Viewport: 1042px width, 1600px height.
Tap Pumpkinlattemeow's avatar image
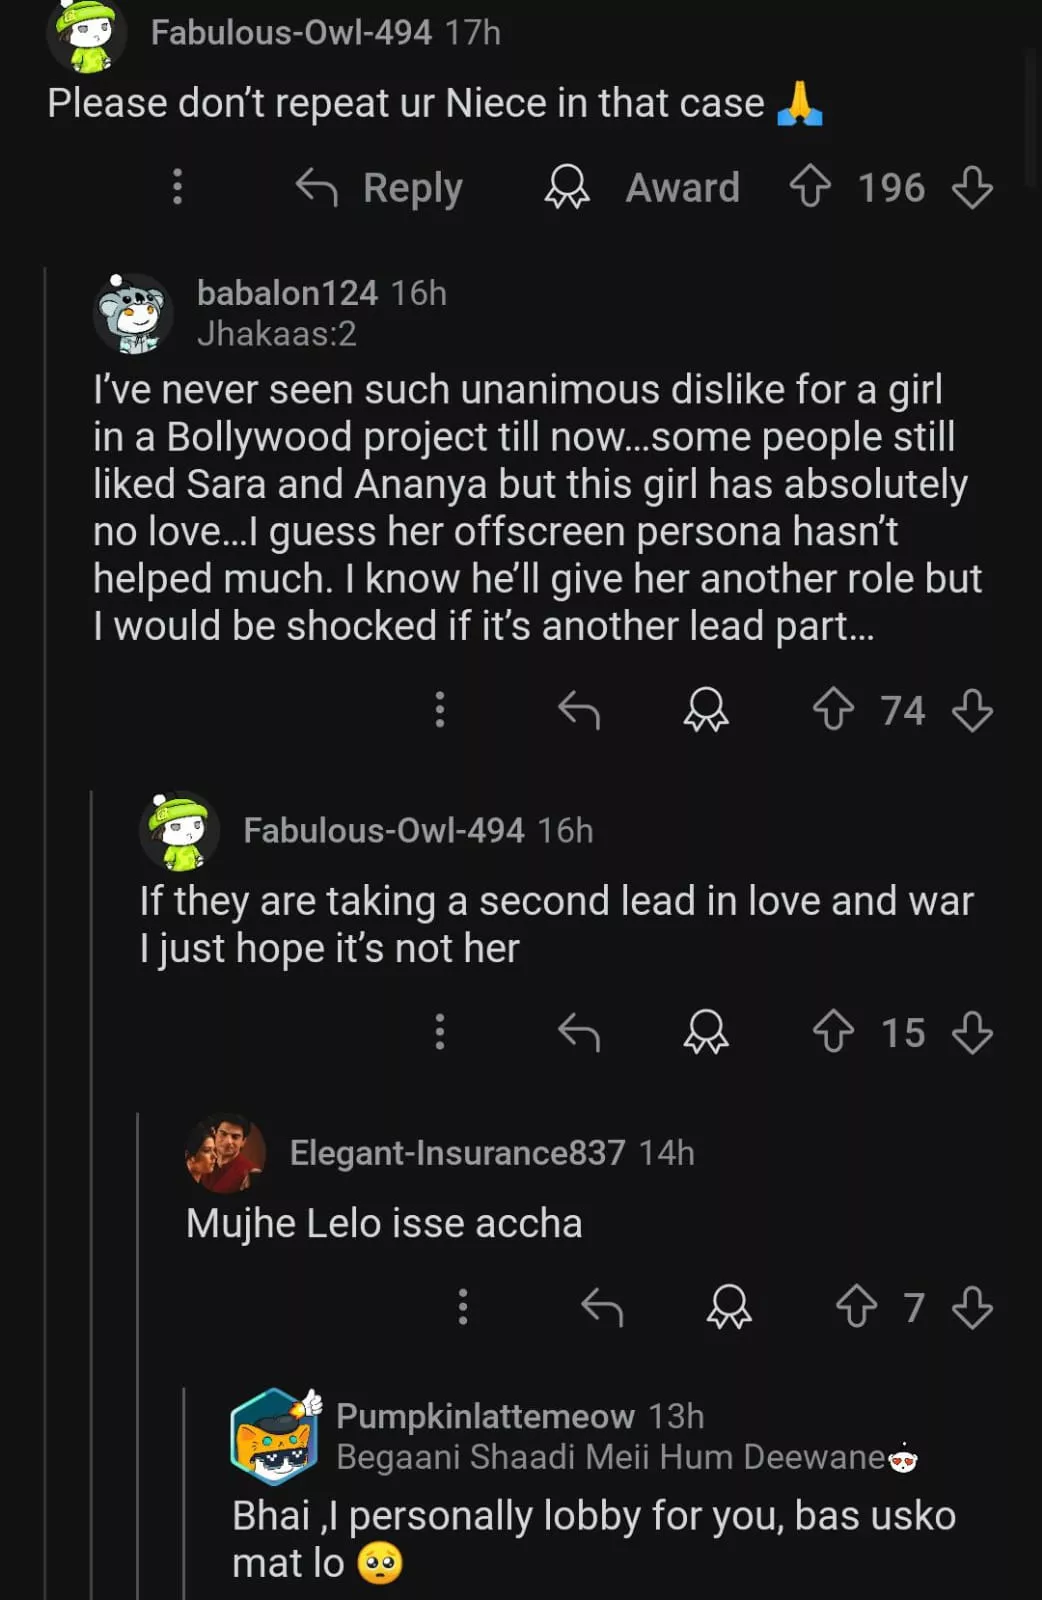click(x=275, y=1435)
